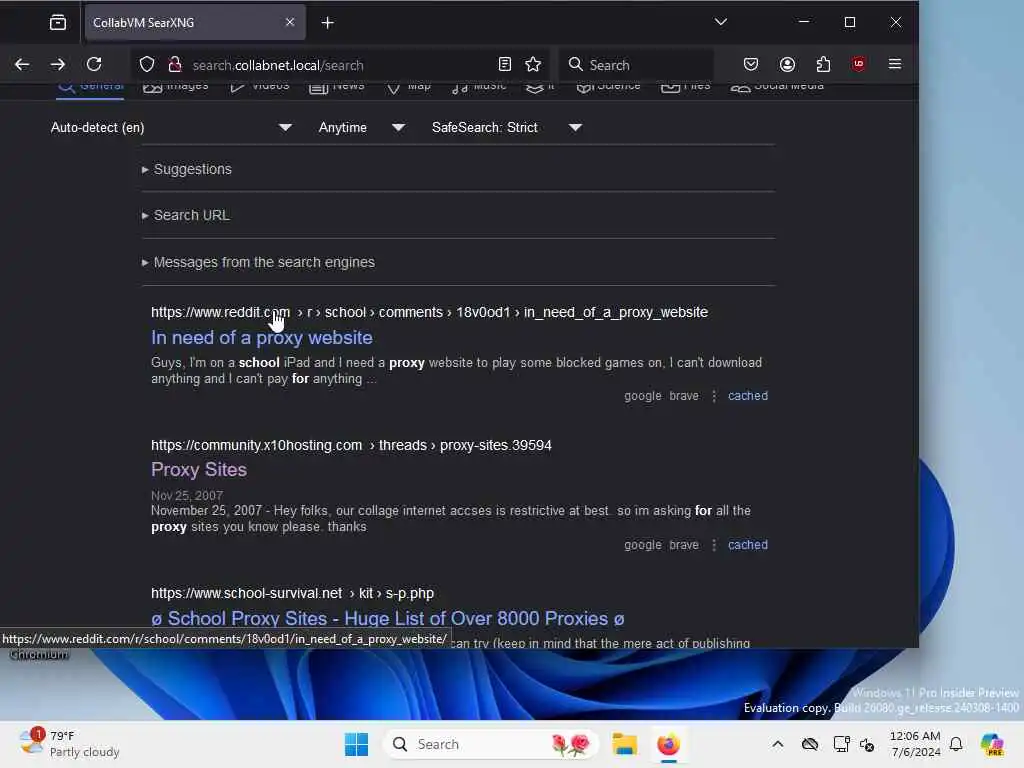Open Firefox View icon
1024x768 pixels.
(58, 23)
